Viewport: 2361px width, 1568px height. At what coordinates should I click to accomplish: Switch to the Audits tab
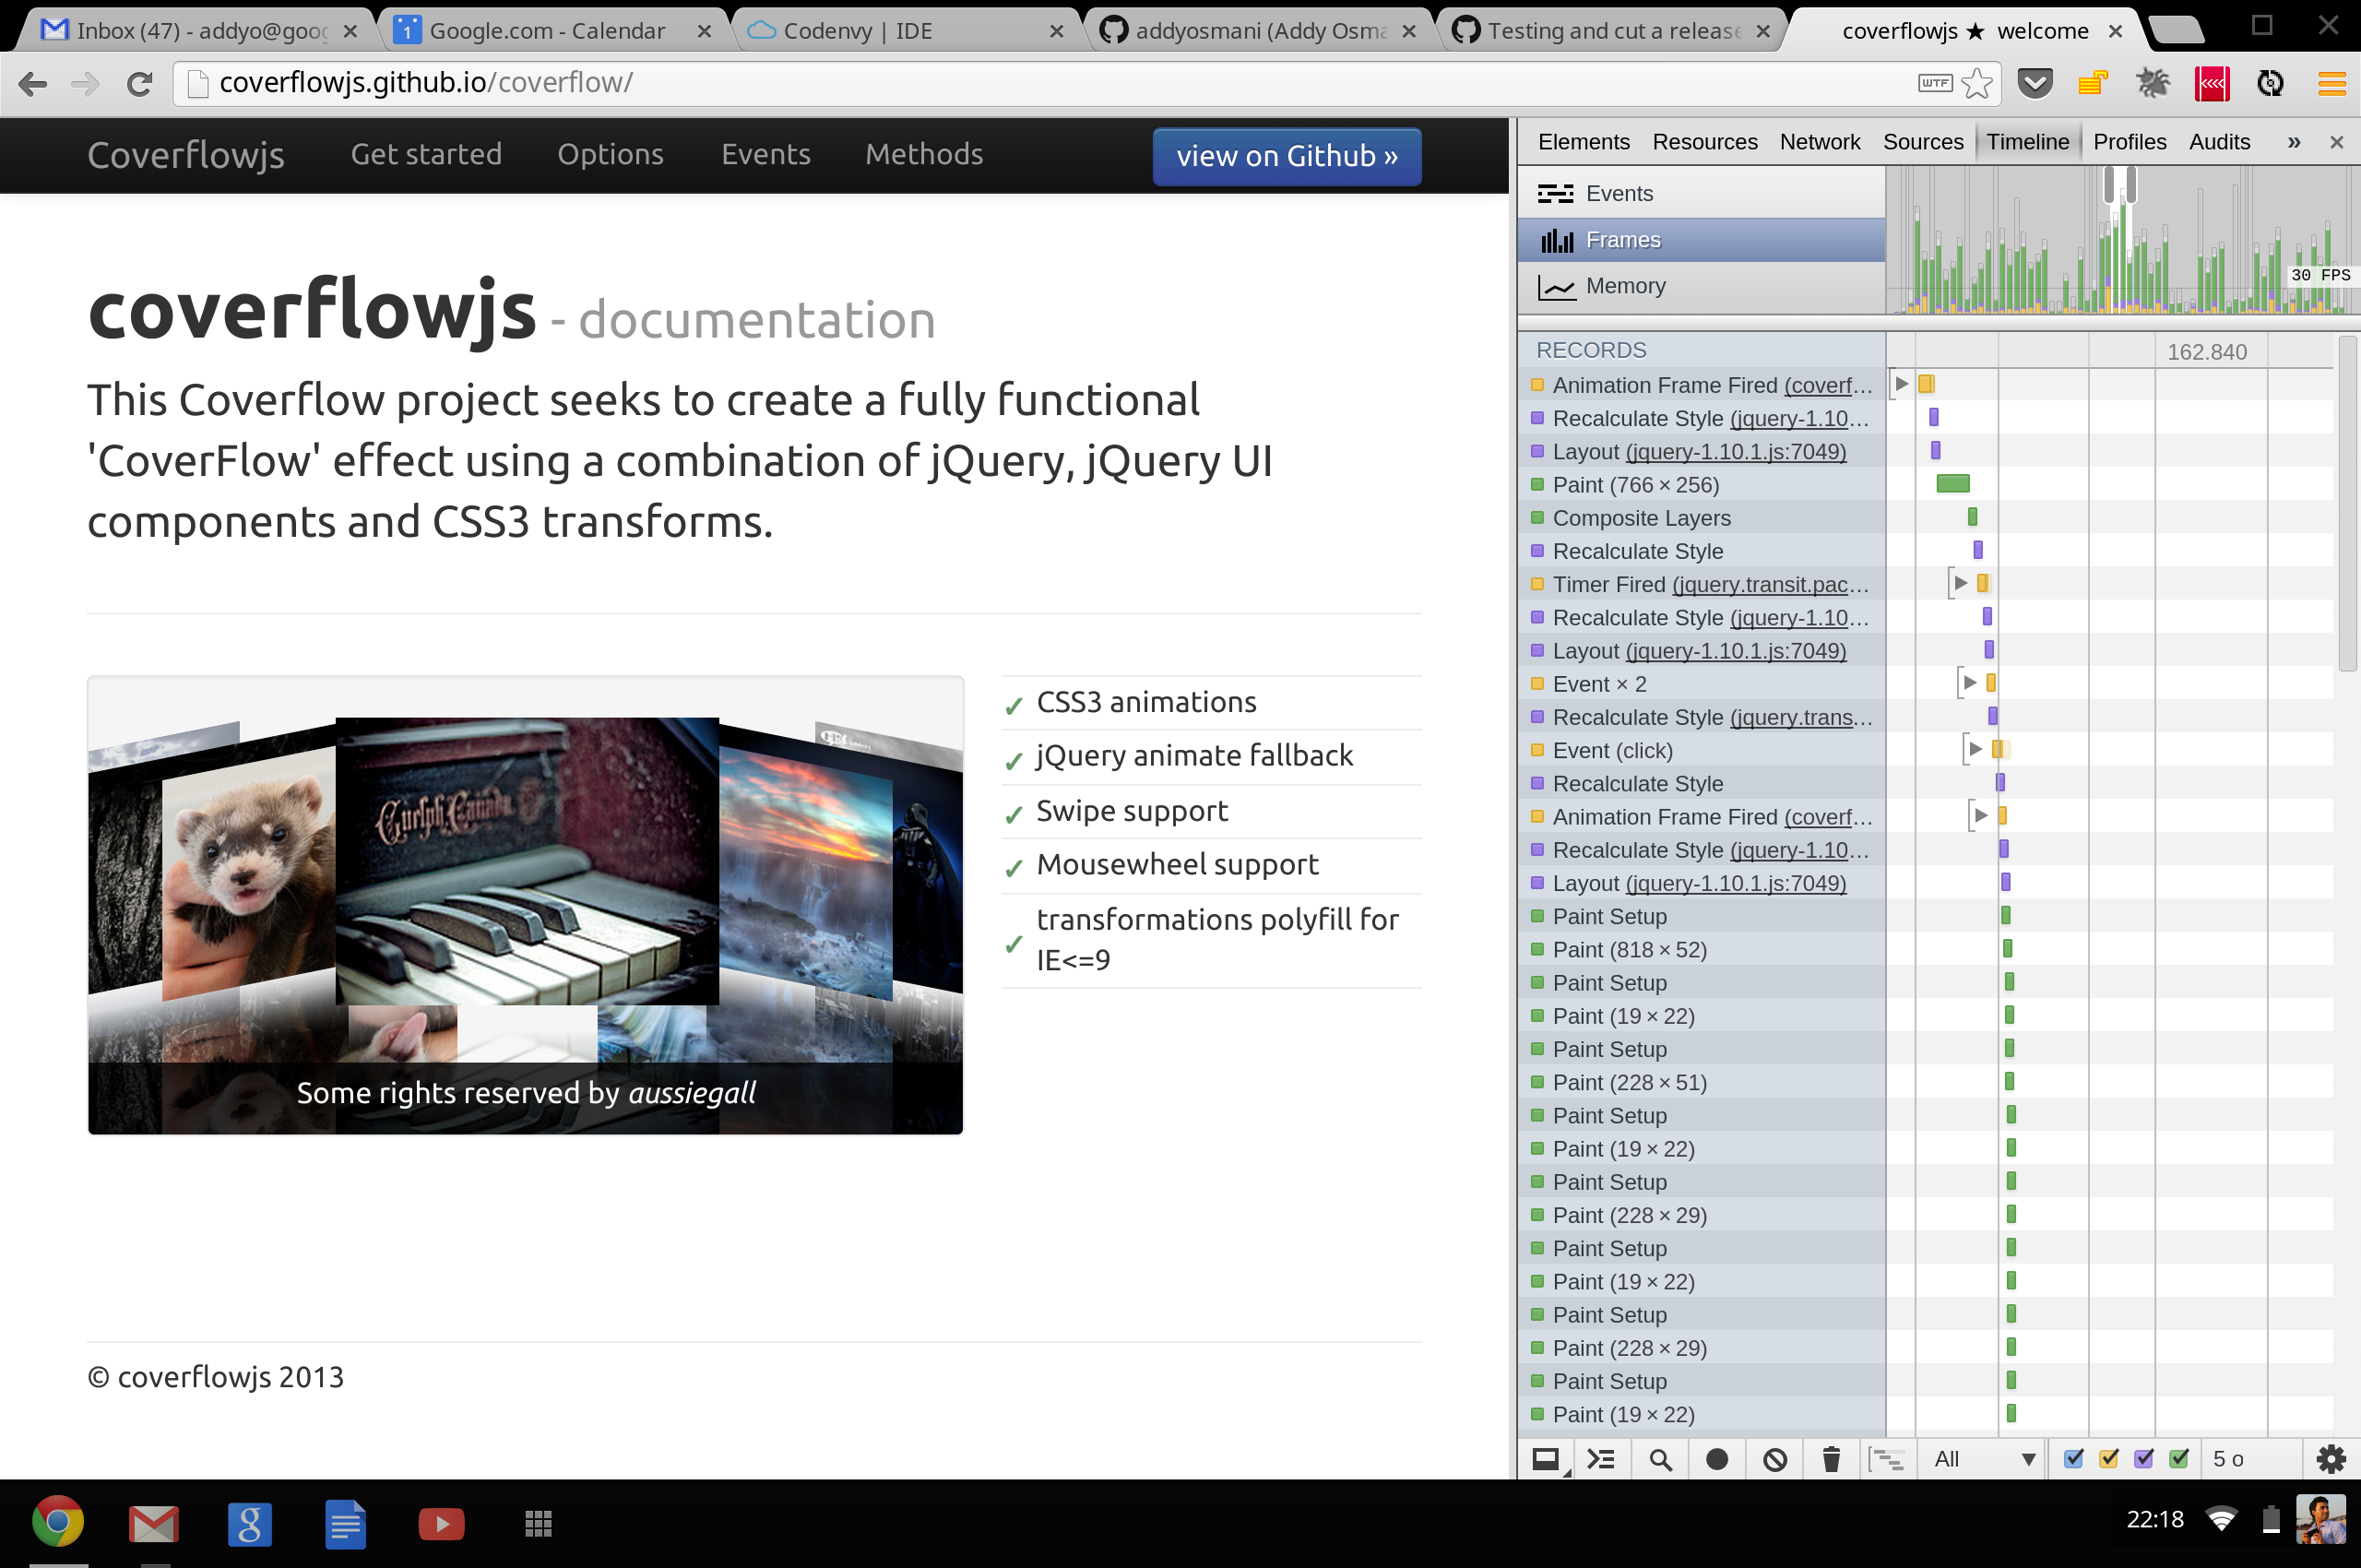(x=2219, y=142)
